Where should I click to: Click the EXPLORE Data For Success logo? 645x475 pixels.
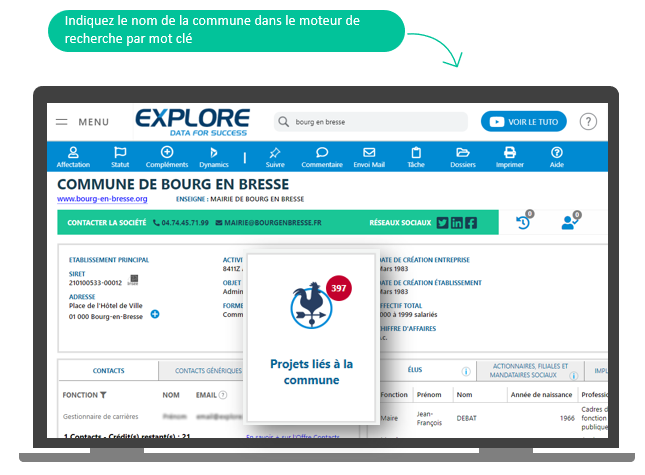[192, 122]
